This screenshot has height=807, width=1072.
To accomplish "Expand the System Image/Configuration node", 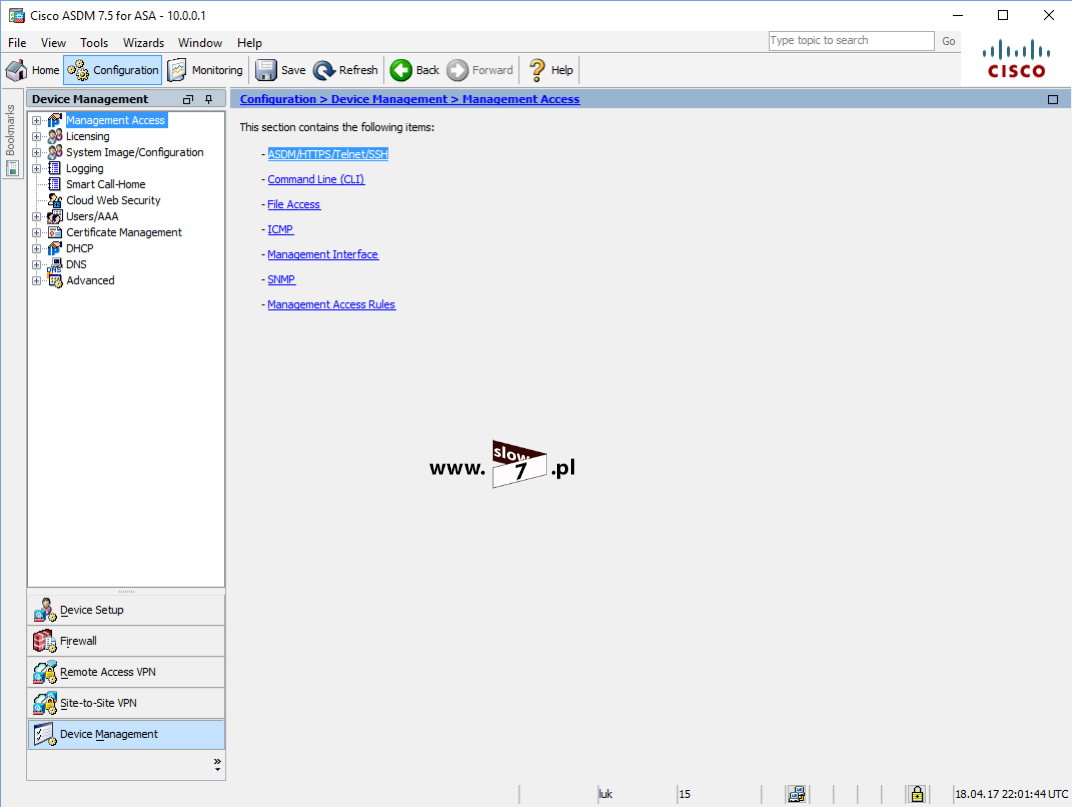I will [36, 152].
